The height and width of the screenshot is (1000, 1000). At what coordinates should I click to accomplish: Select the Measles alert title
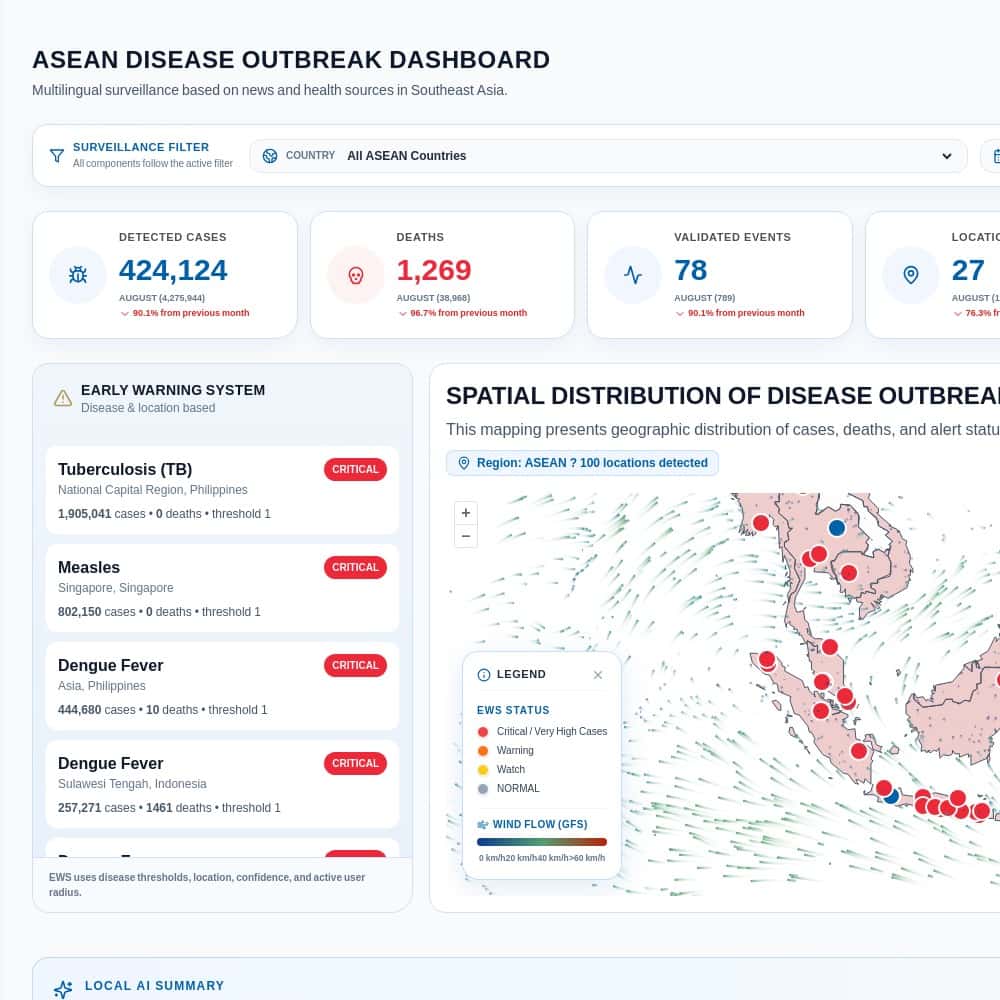[x=89, y=568]
